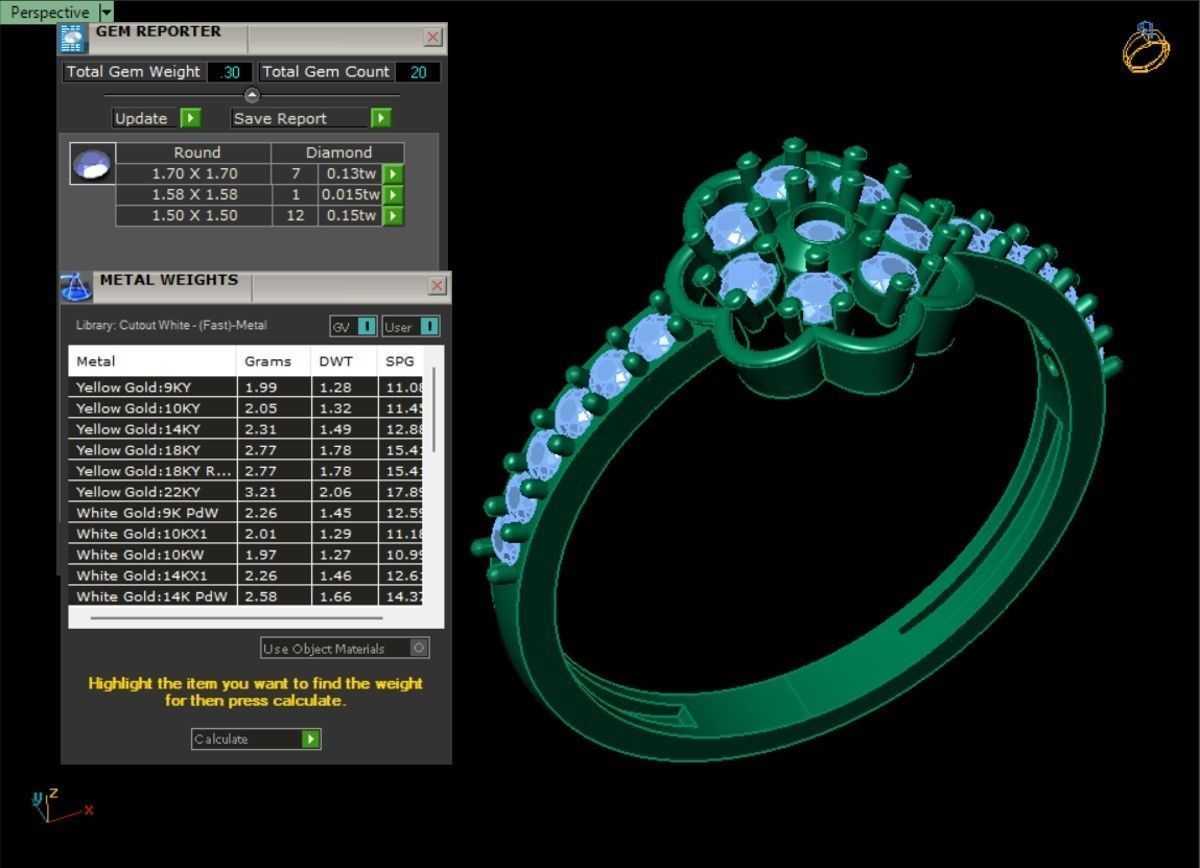
Task: Click the Grams column header
Action: tap(274, 361)
